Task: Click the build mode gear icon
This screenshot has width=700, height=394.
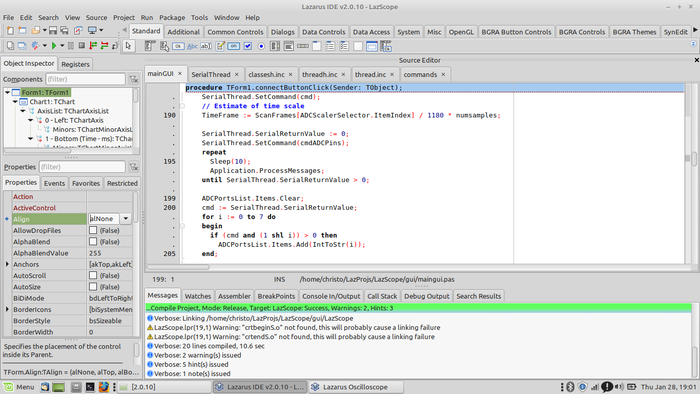Action: coord(35,46)
